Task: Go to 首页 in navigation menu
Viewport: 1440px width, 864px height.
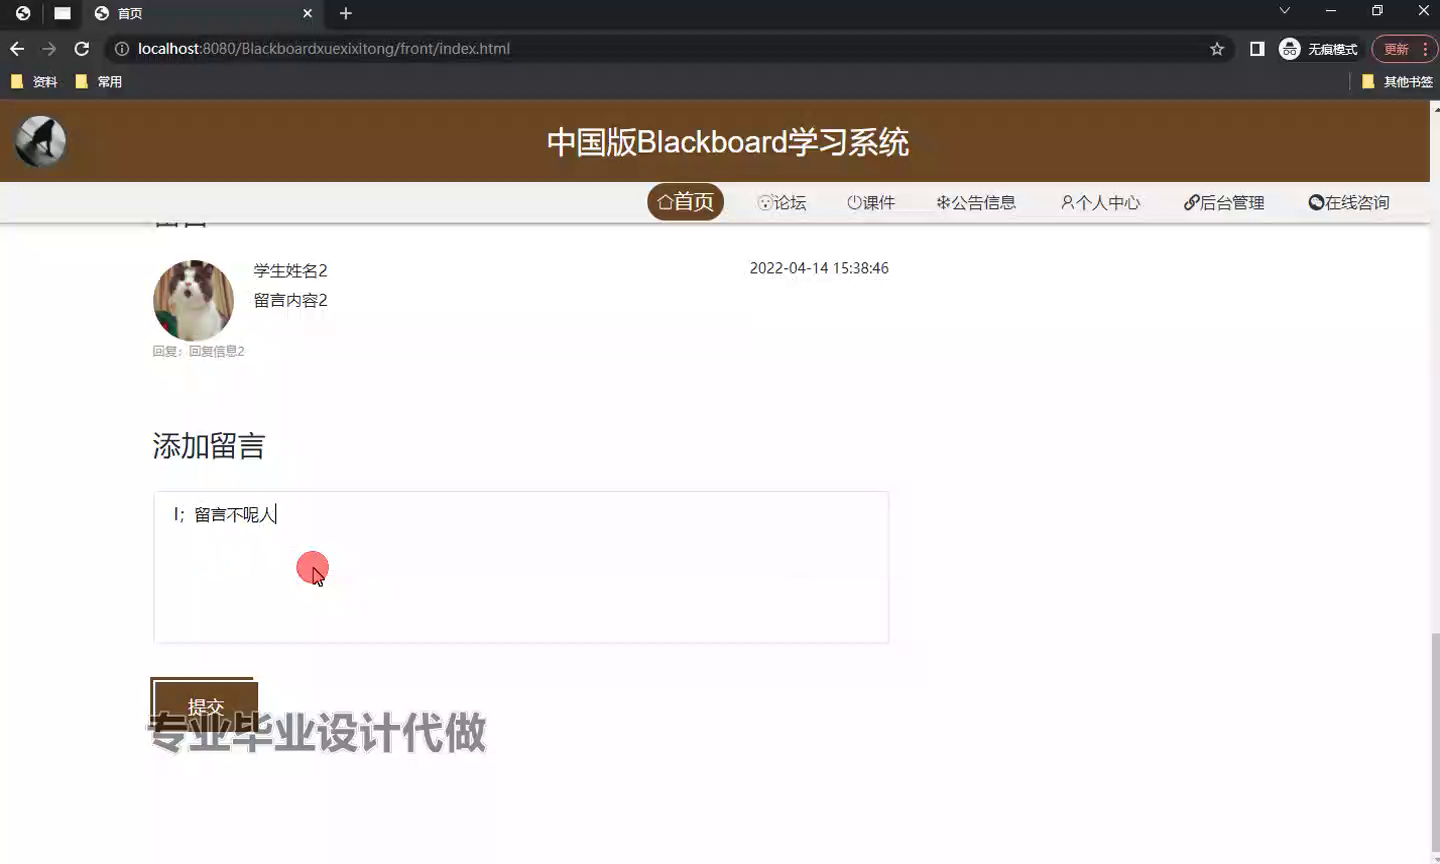Action: coord(685,202)
